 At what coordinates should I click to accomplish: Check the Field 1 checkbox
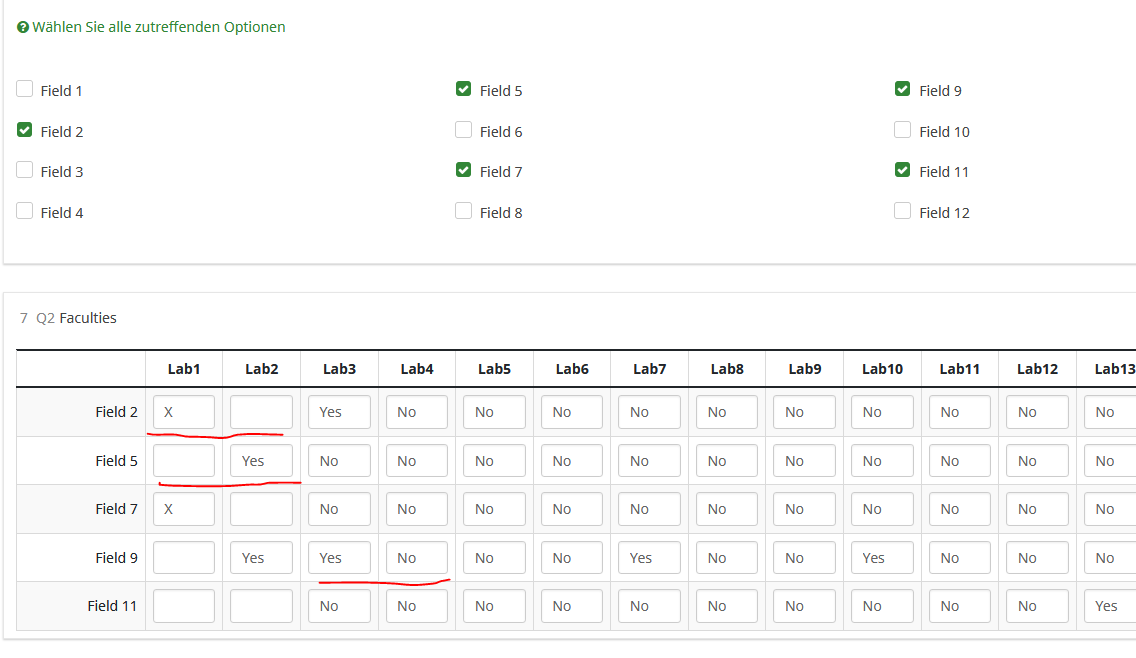(25, 89)
